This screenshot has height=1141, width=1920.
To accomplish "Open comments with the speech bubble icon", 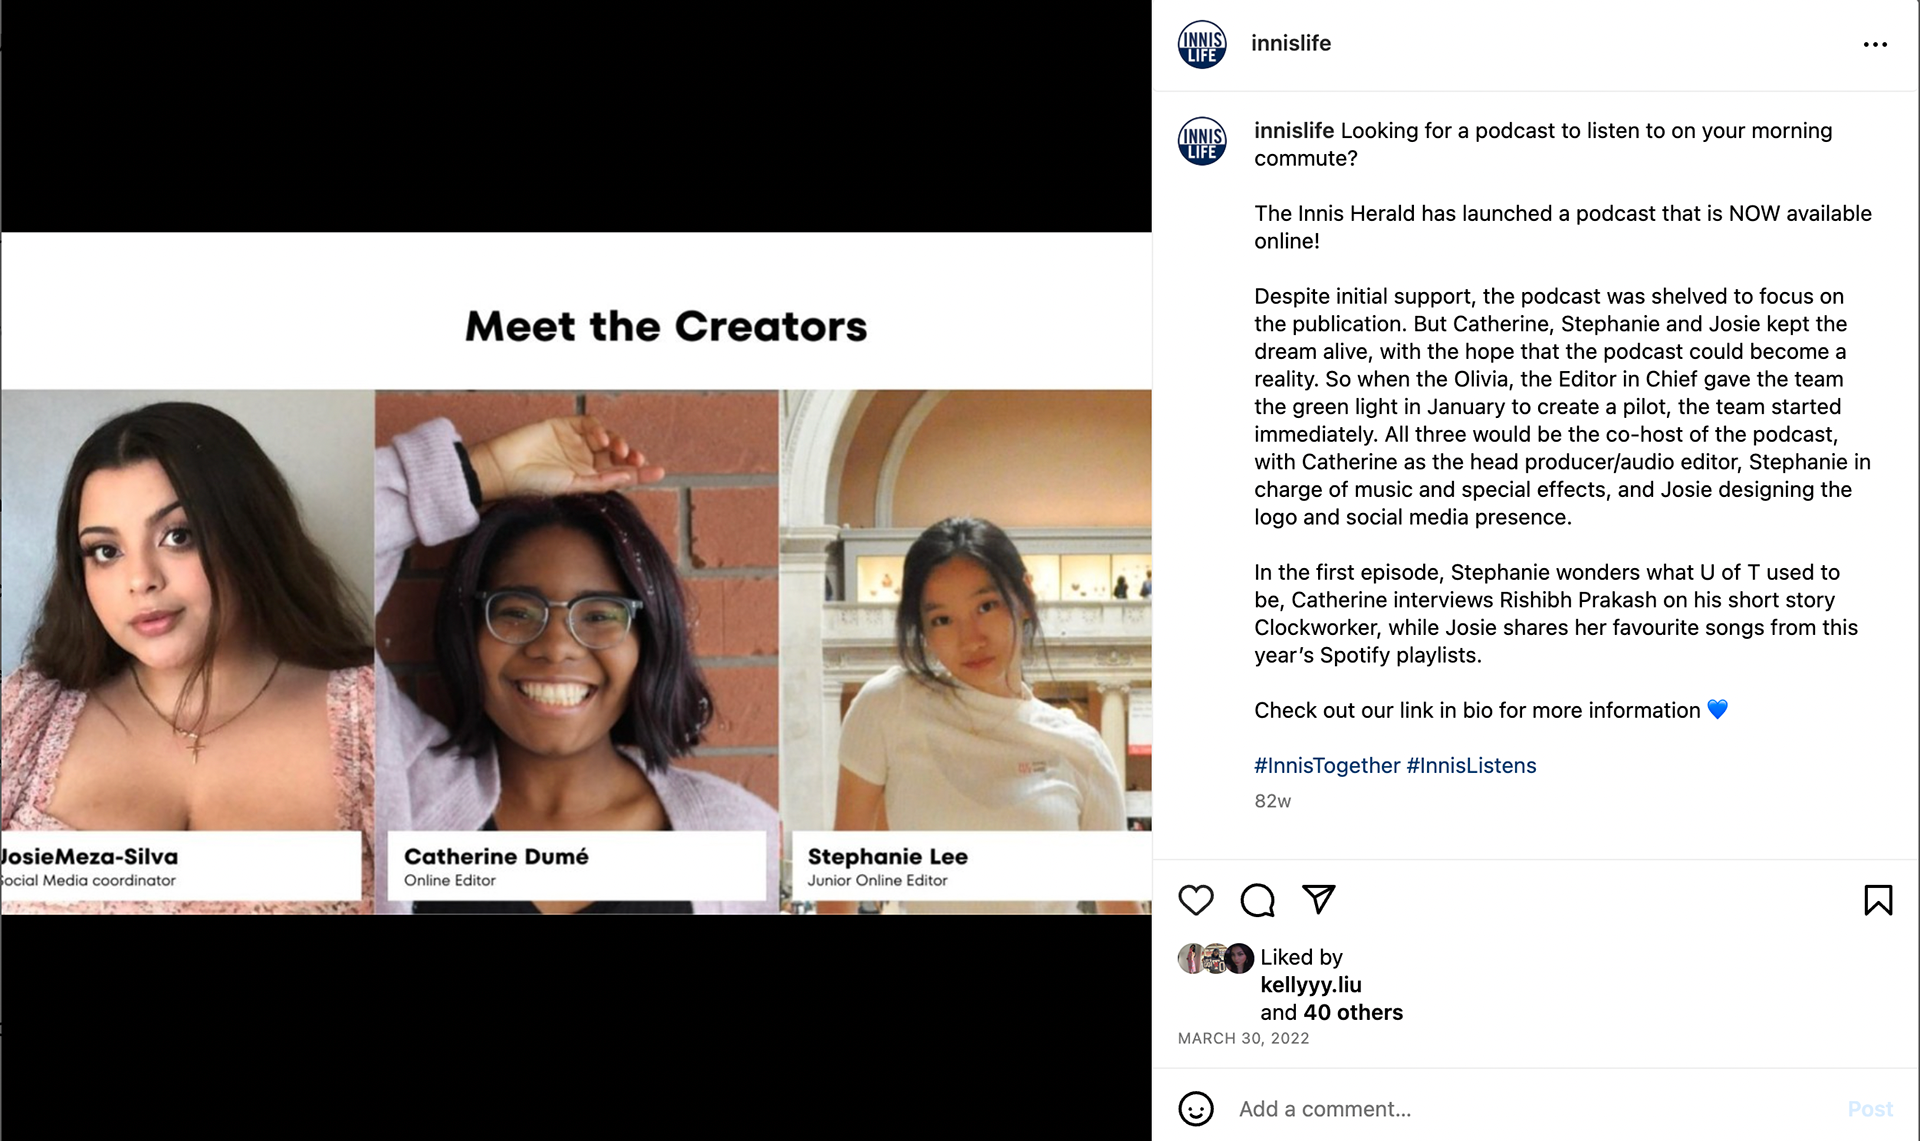I will [x=1257, y=900].
